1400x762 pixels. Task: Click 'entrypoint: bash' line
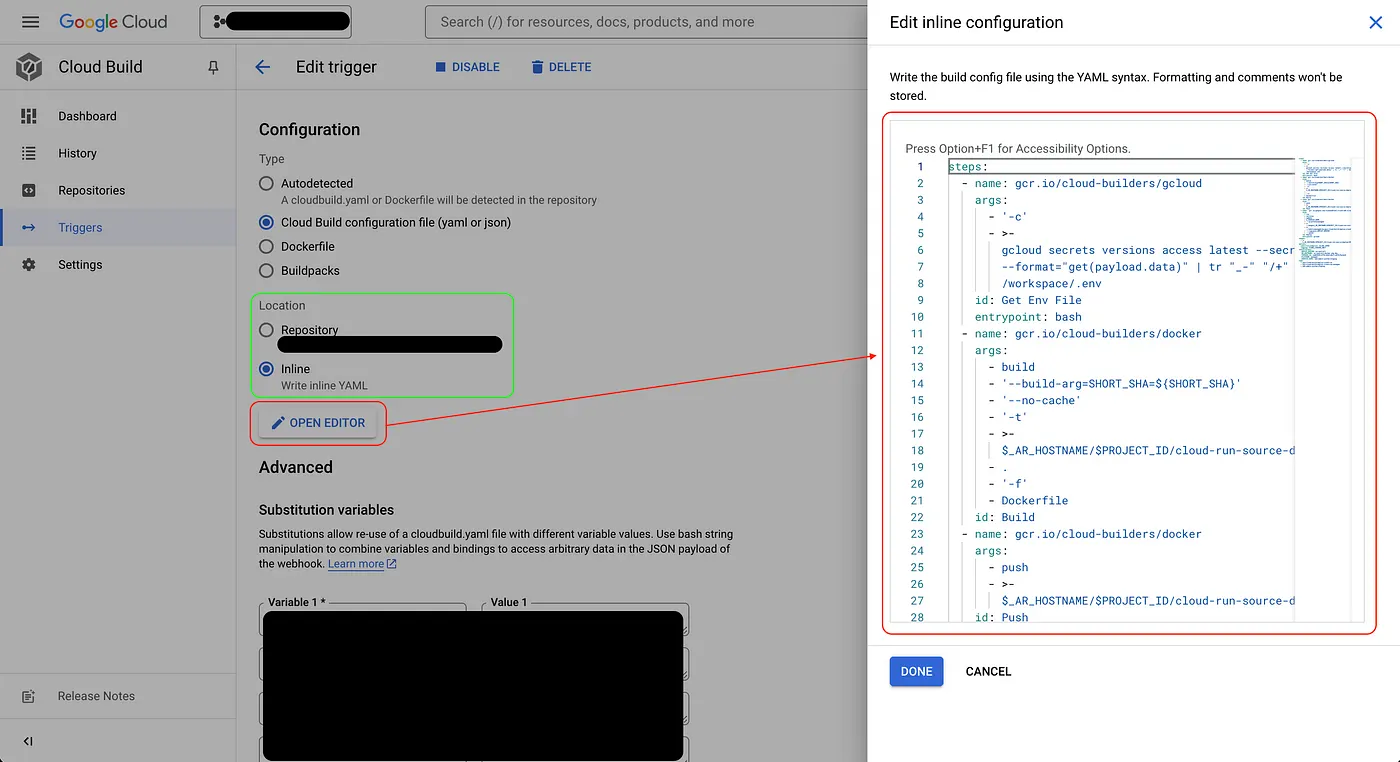(1028, 317)
